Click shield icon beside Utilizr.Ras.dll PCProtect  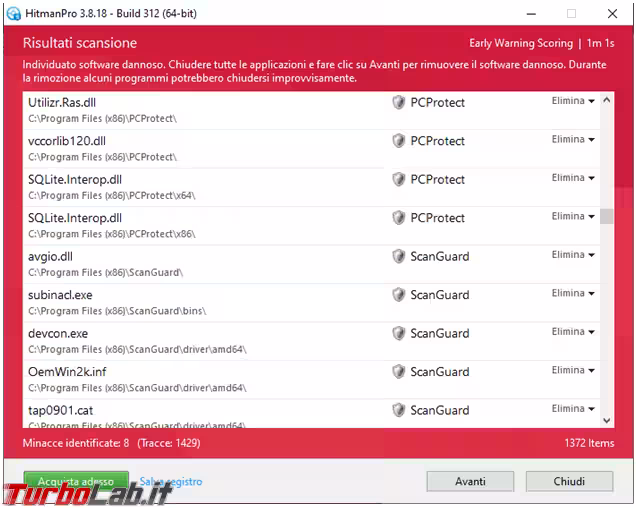[399, 102]
